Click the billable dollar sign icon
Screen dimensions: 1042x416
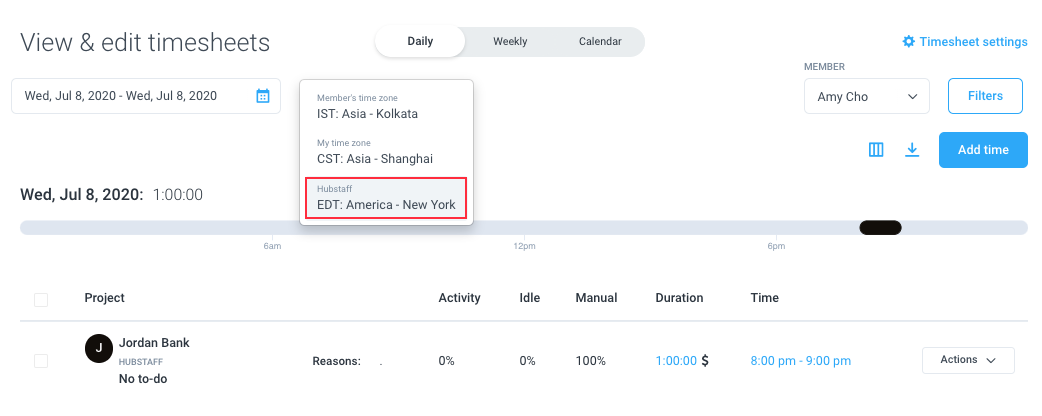(x=705, y=361)
